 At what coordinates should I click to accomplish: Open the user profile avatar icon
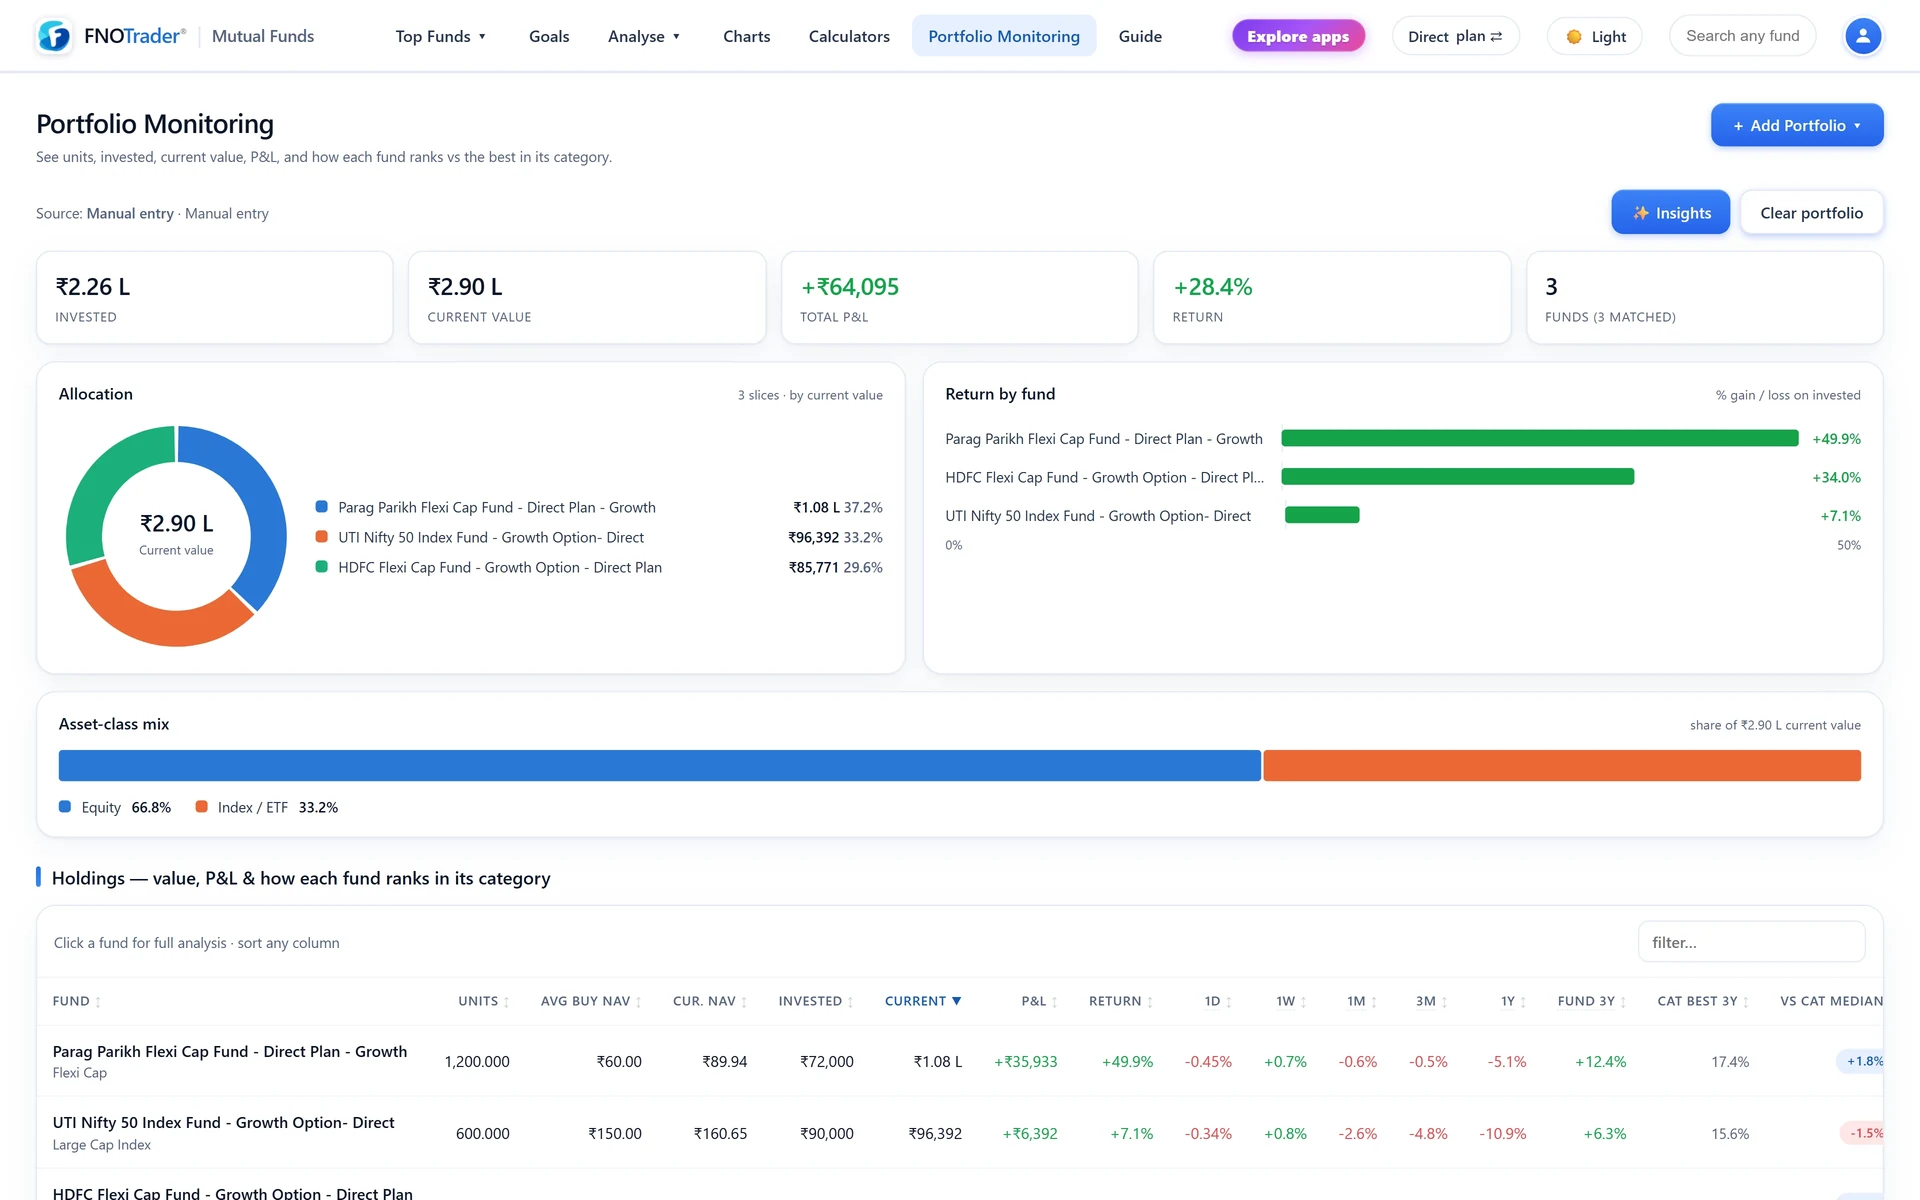[x=1862, y=36]
